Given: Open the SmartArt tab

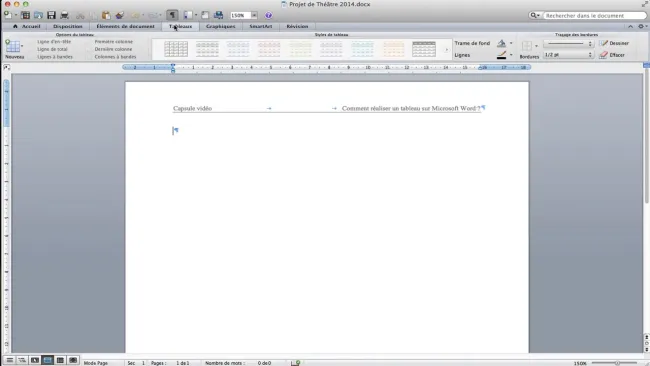Looking at the screenshot, I should [261, 26].
